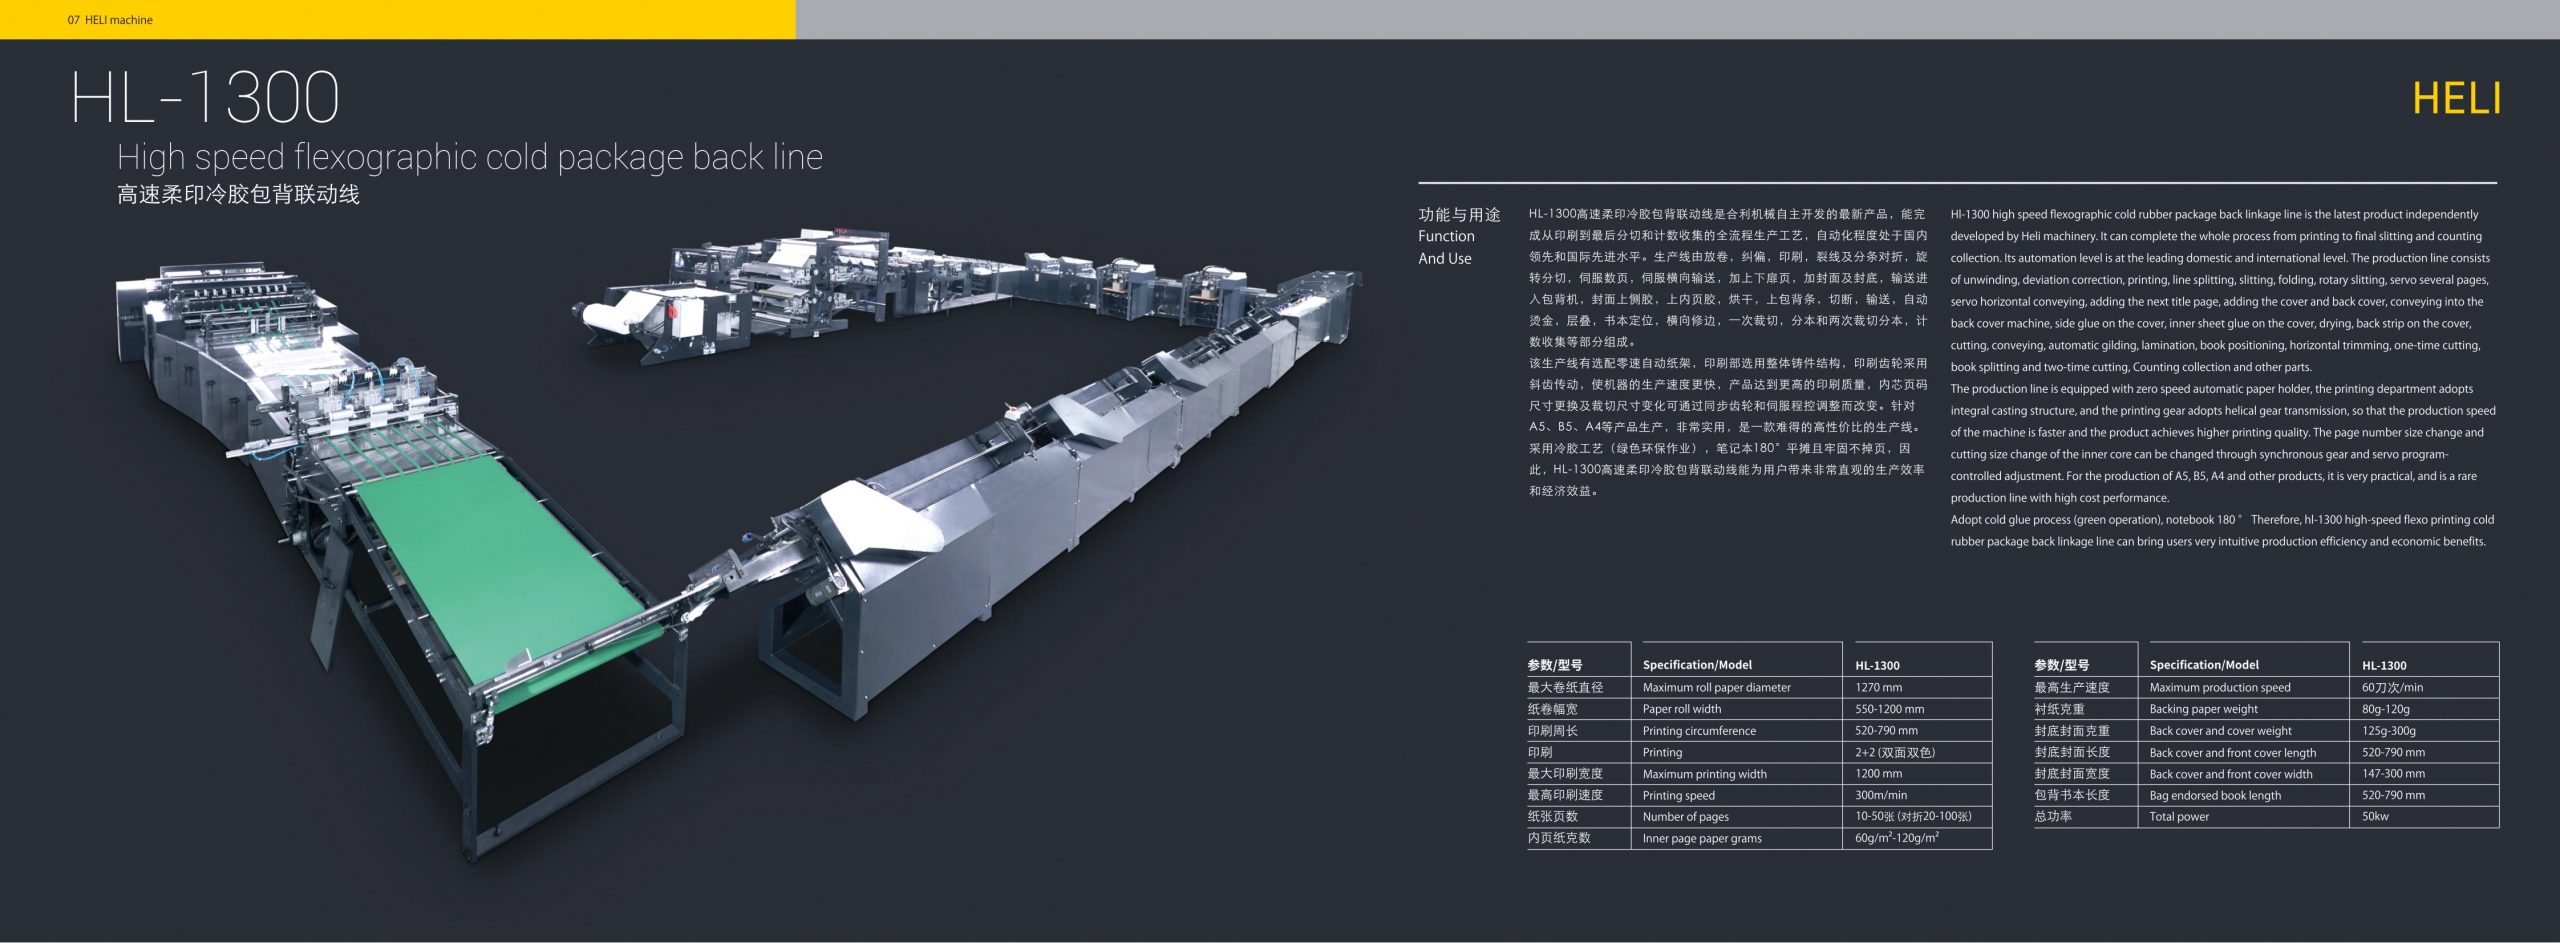This screenshot has width=2560, height=943.
Task: Click 'Specification/Model' header in the right table
Action: 2204,665
